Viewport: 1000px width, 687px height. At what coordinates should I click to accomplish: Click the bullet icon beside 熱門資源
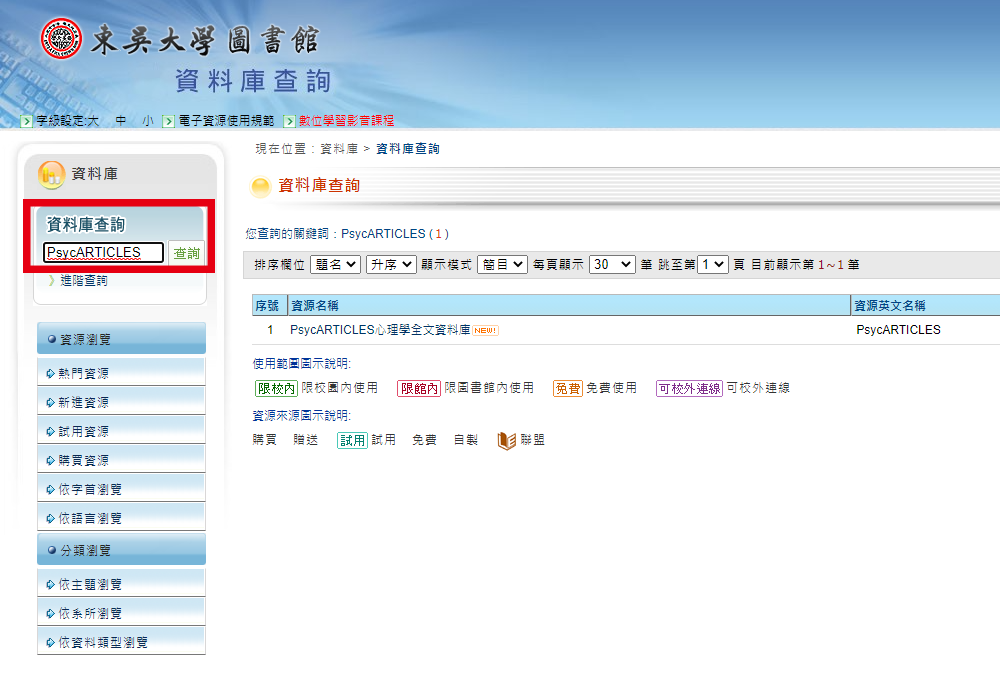tap(50, 374)
